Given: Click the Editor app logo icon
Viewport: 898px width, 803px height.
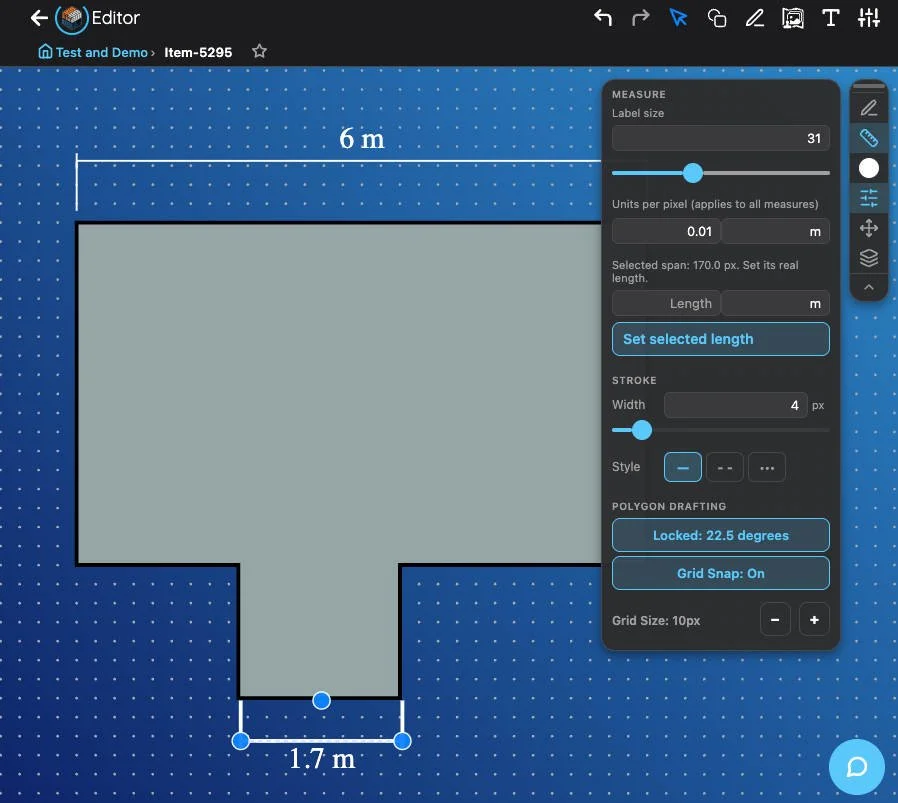Looking at the screenshot, I should pyautogui.click(x=72, y=18).
